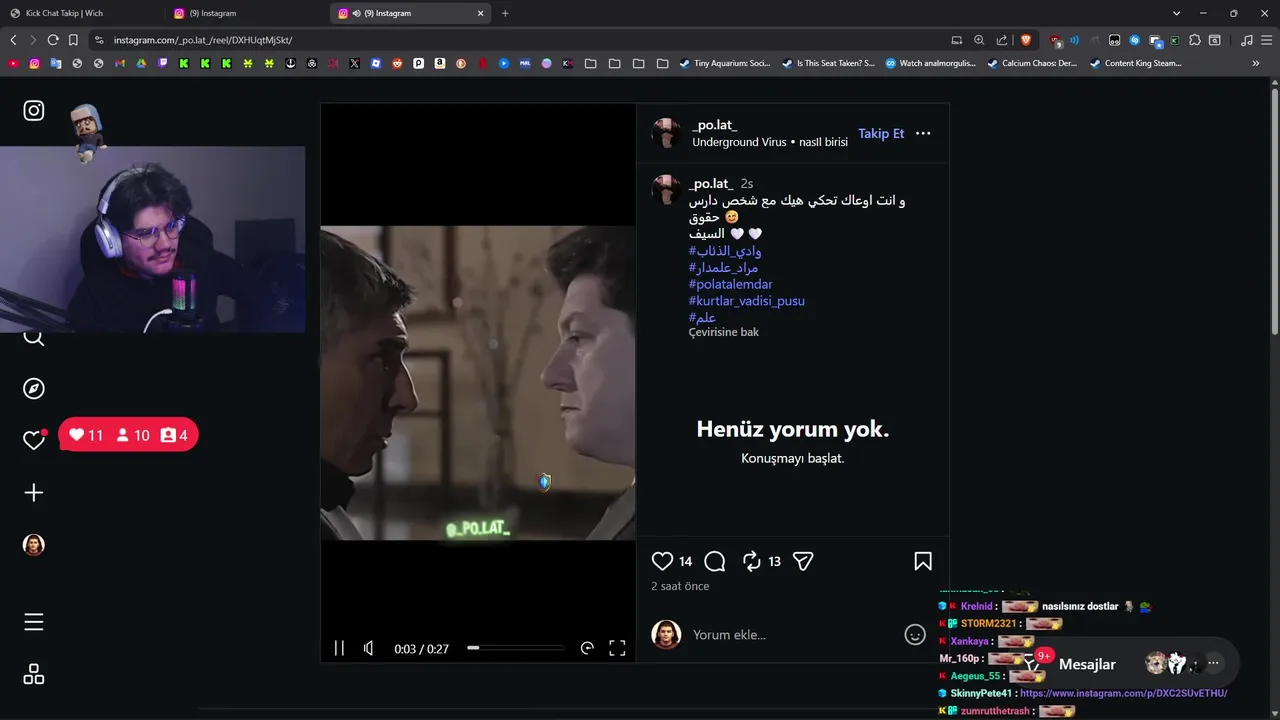Switch to the second Instagram tab

245,13
